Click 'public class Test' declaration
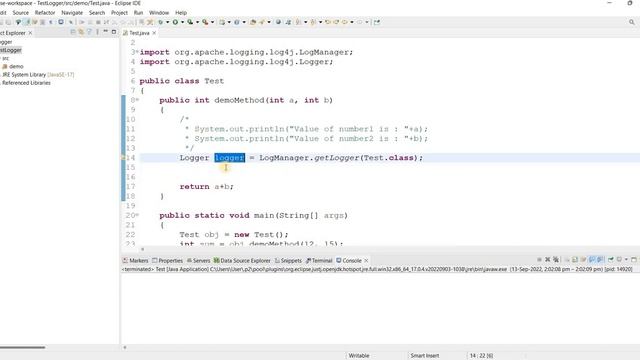640x360 pixels. 182,81
